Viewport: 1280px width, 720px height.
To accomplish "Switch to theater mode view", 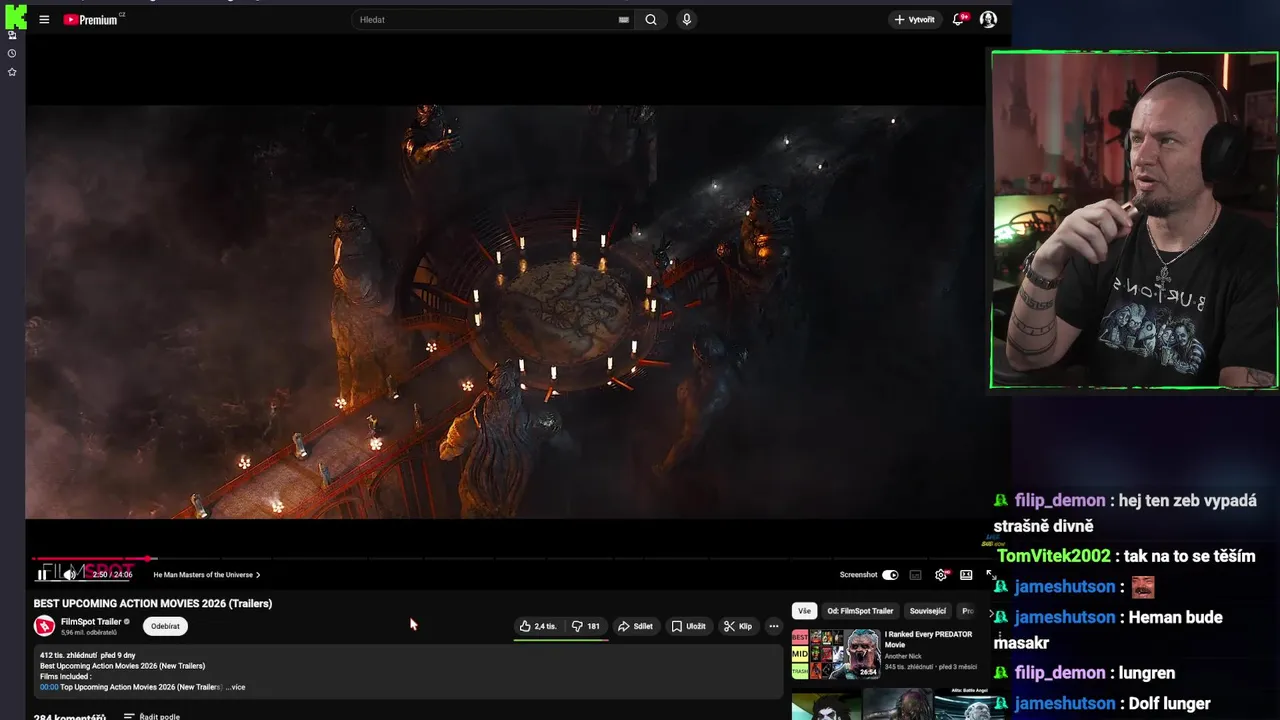I will (x=966, y=575).
